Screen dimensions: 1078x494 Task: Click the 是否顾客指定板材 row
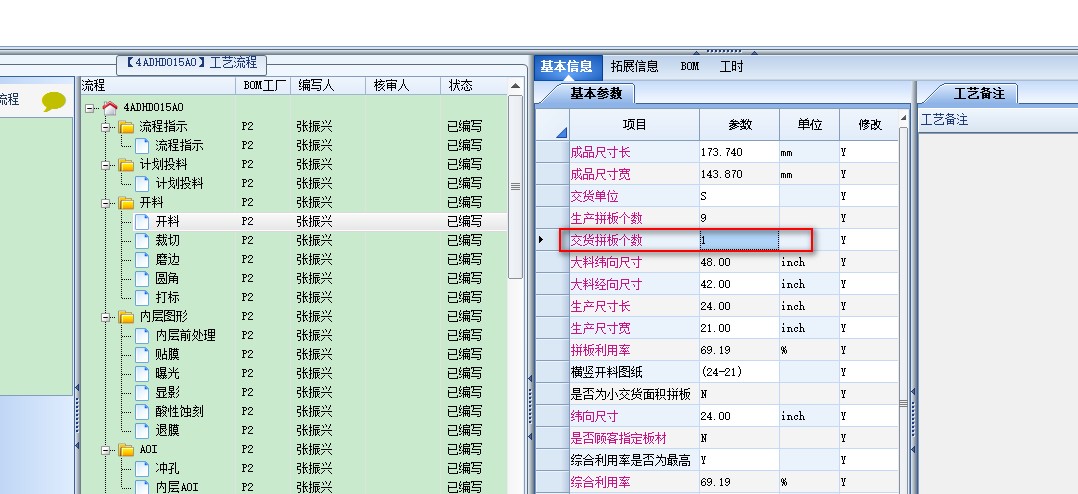[x=717, y=438]
